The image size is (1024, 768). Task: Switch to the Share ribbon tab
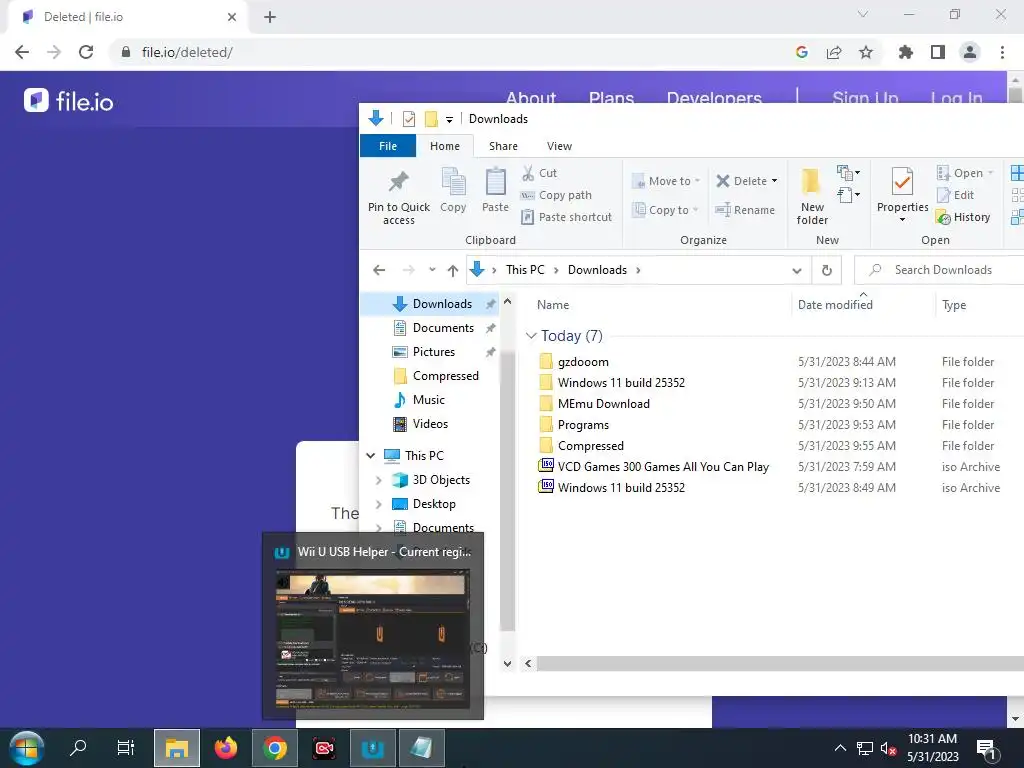503,146
